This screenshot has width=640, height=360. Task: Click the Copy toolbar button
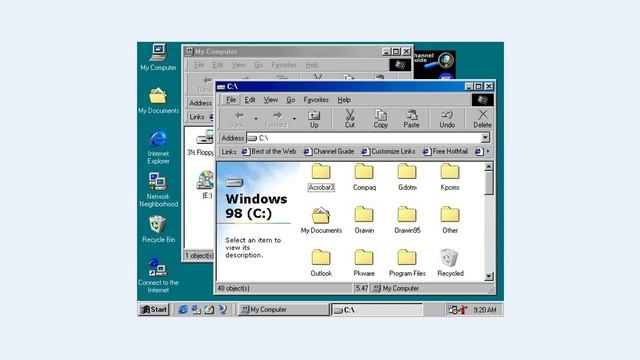tap(380, 119)
